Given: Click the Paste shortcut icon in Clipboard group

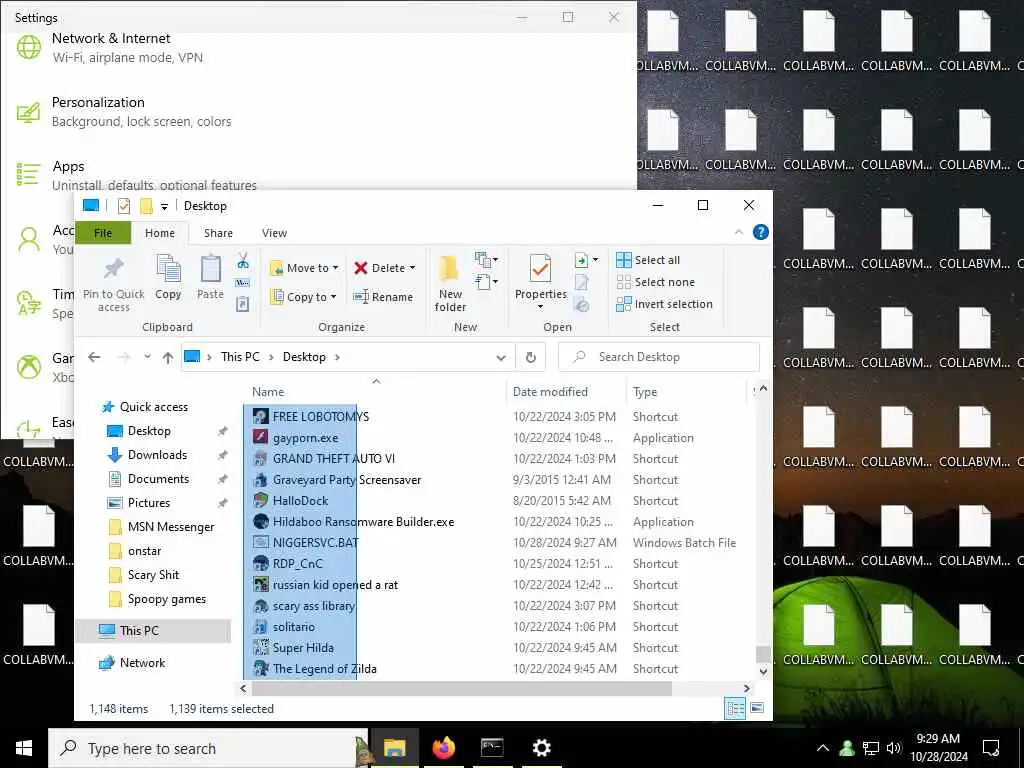Looking at the screenshot, I should pos(243,304).
